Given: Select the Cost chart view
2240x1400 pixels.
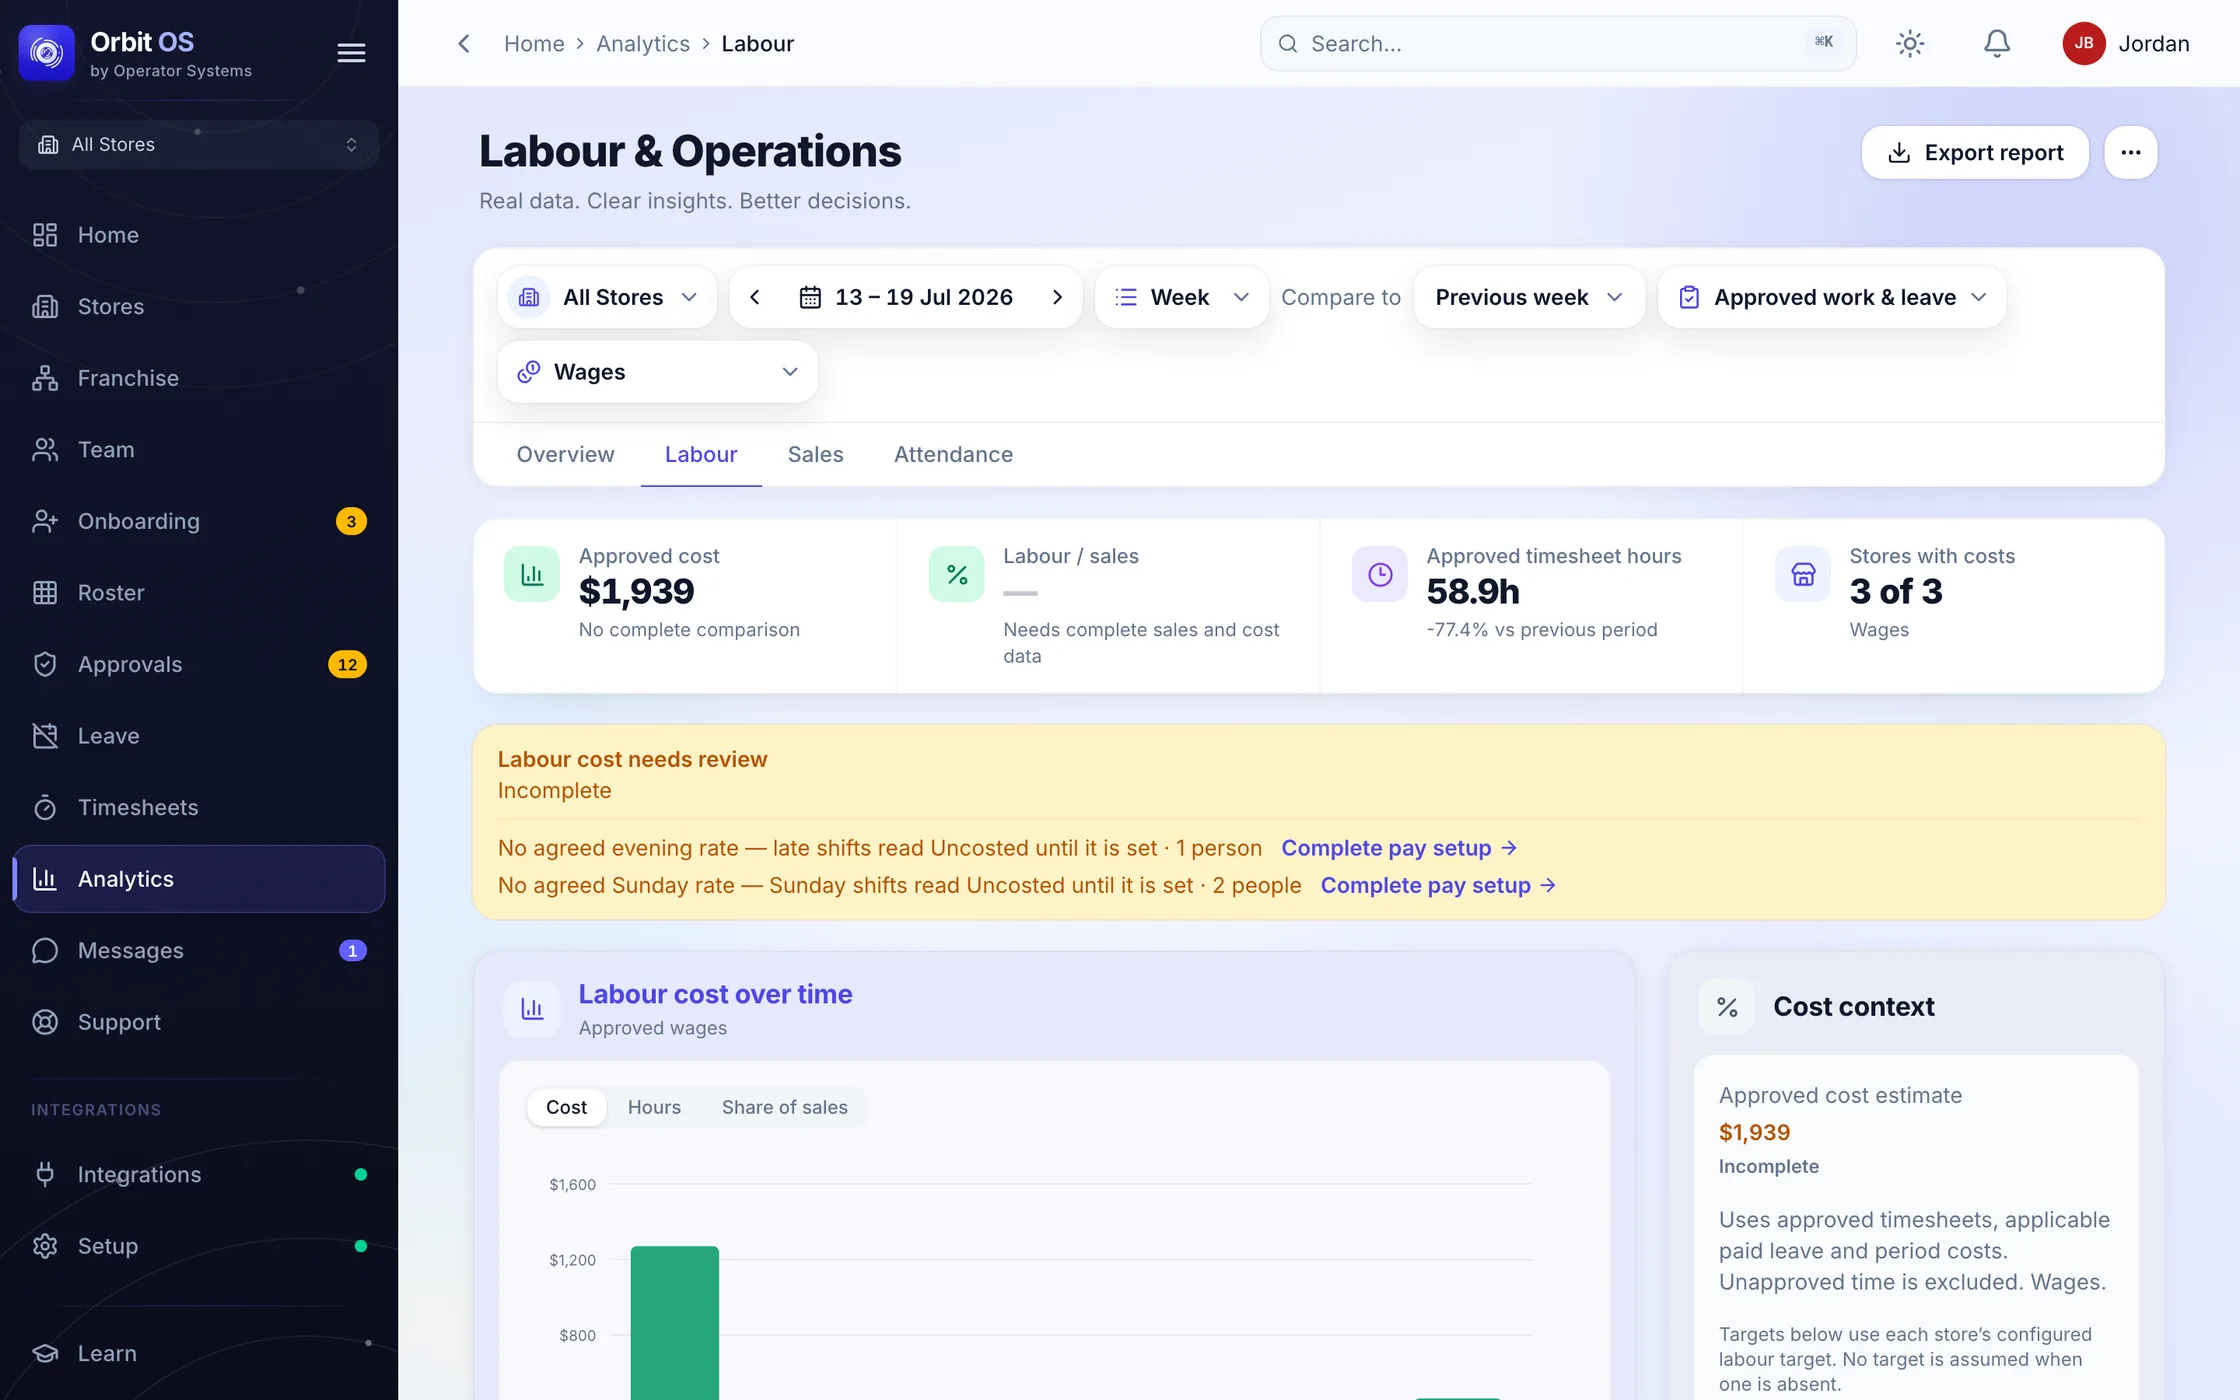Looking at the screenshot, I should click(x=566, y=1107).
